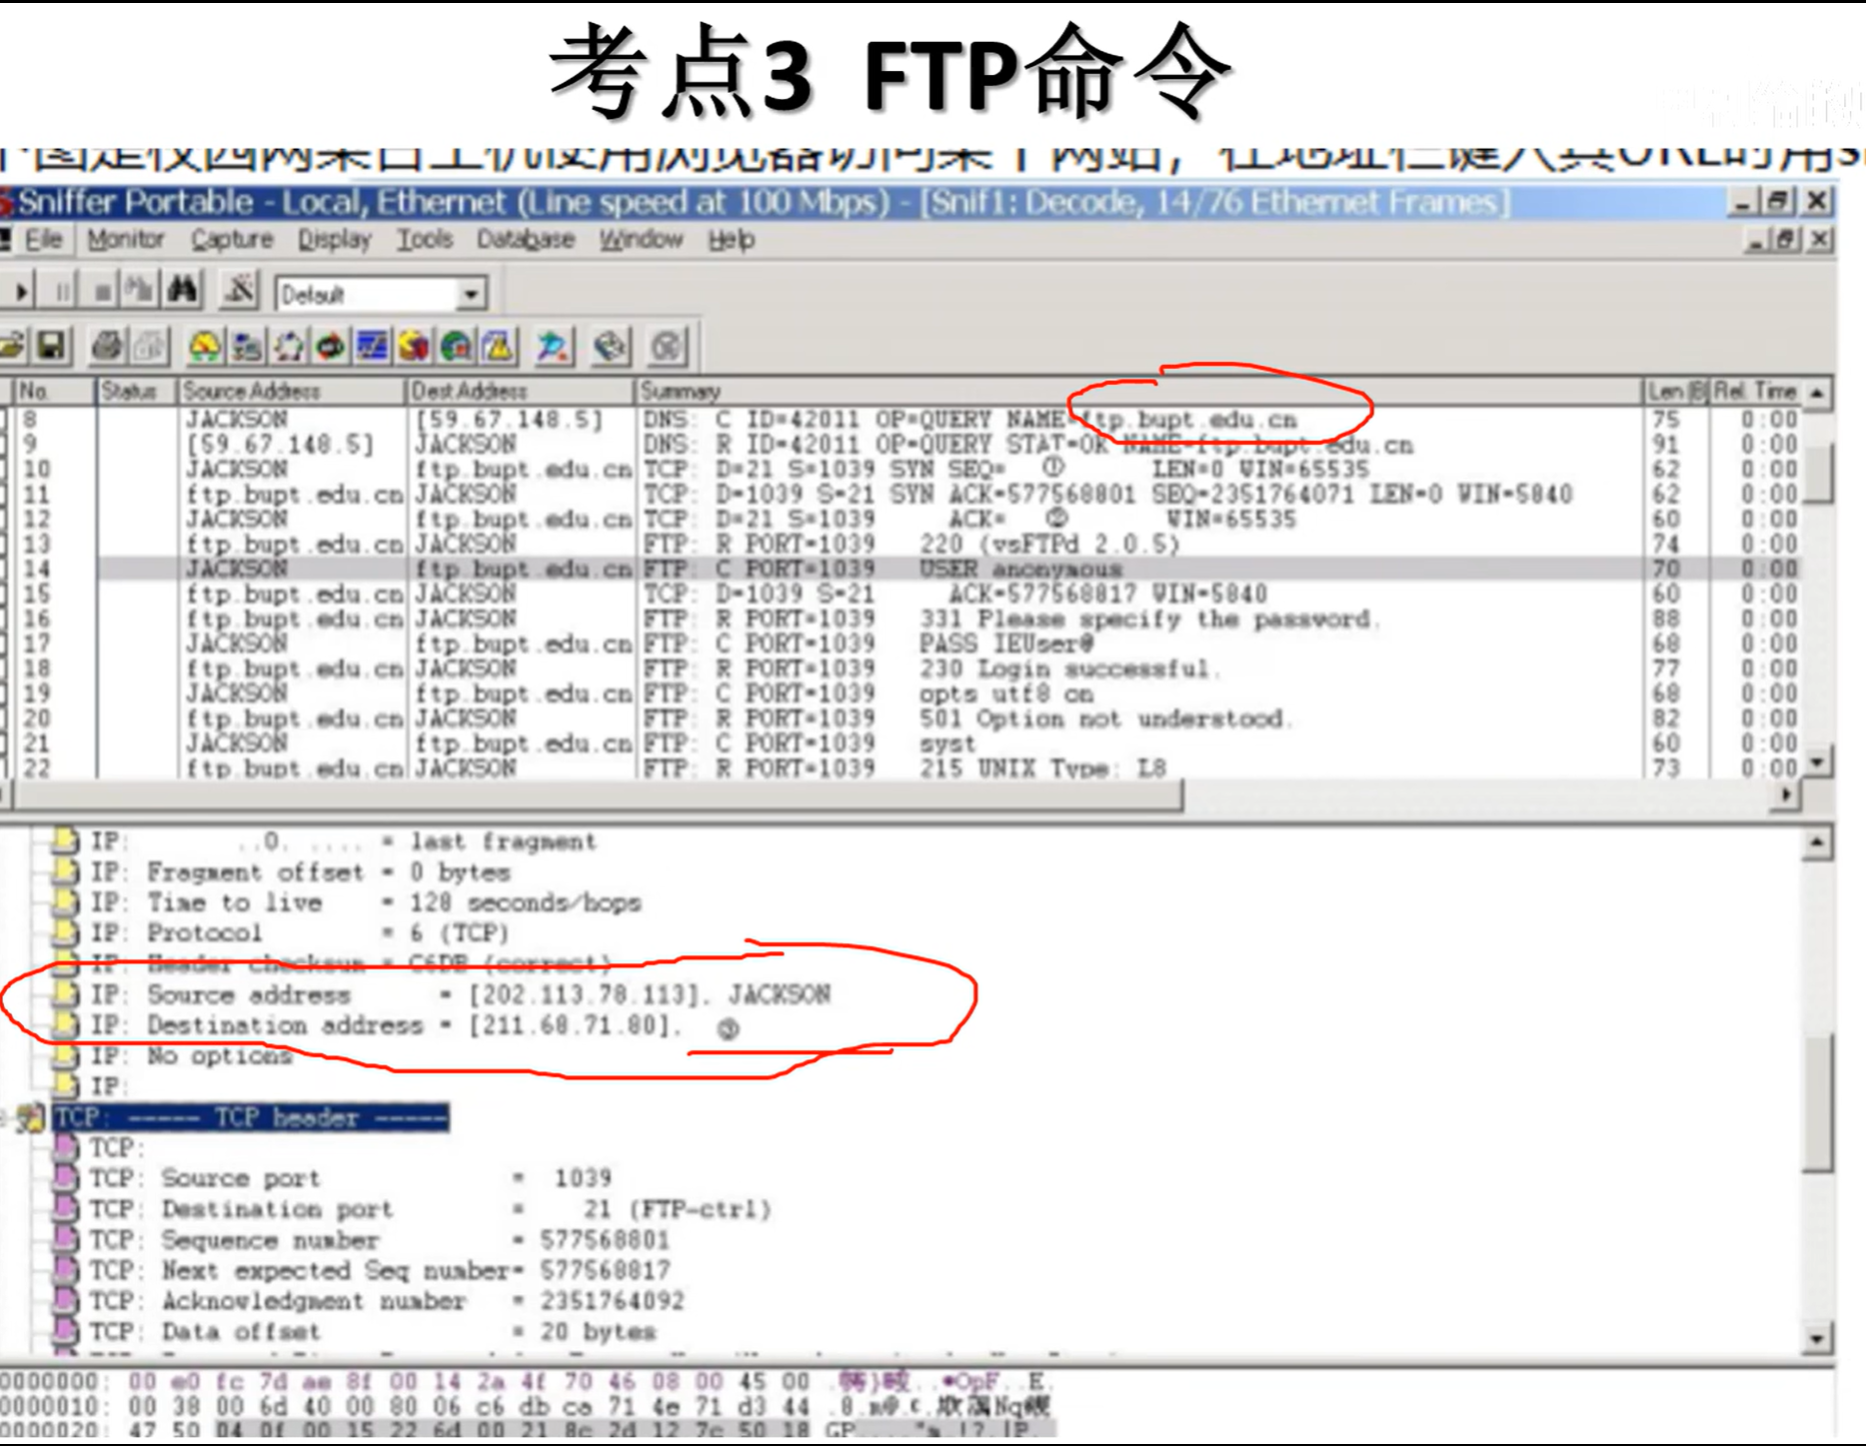The height and width of the screenshot is (1446, 1866).
Task: Open the Database menu
Action: pyautogui.click(x=526, y=240)
